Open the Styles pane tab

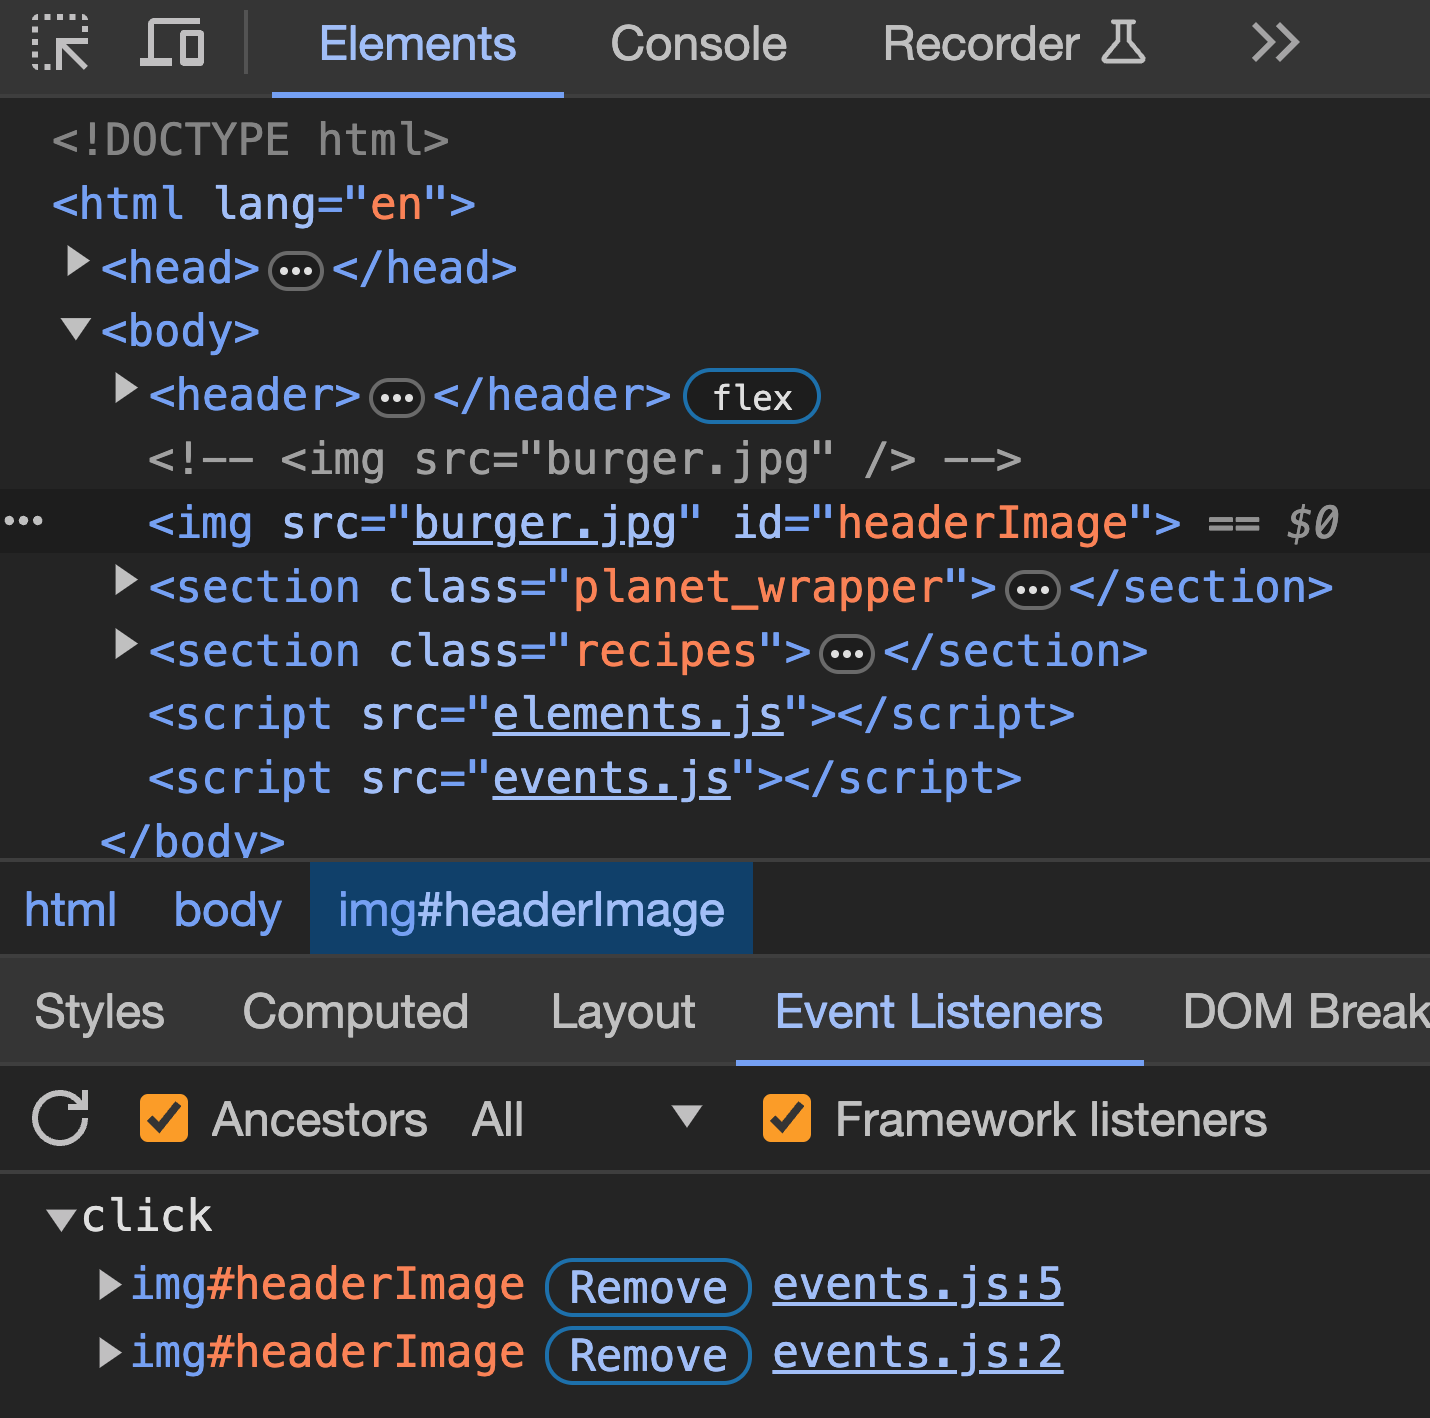(x=99, y=1011)
